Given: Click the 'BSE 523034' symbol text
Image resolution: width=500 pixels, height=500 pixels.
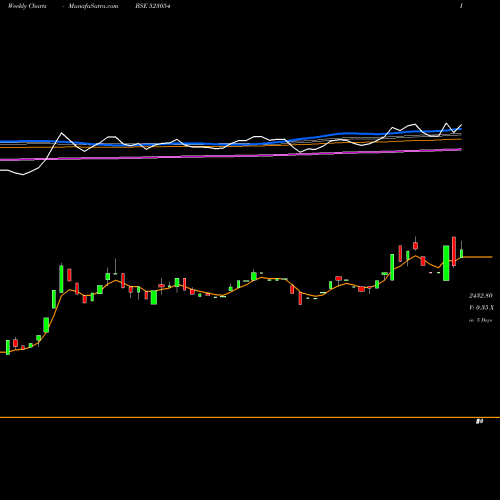Looking at the screenshot, I should tap(153, 6).
